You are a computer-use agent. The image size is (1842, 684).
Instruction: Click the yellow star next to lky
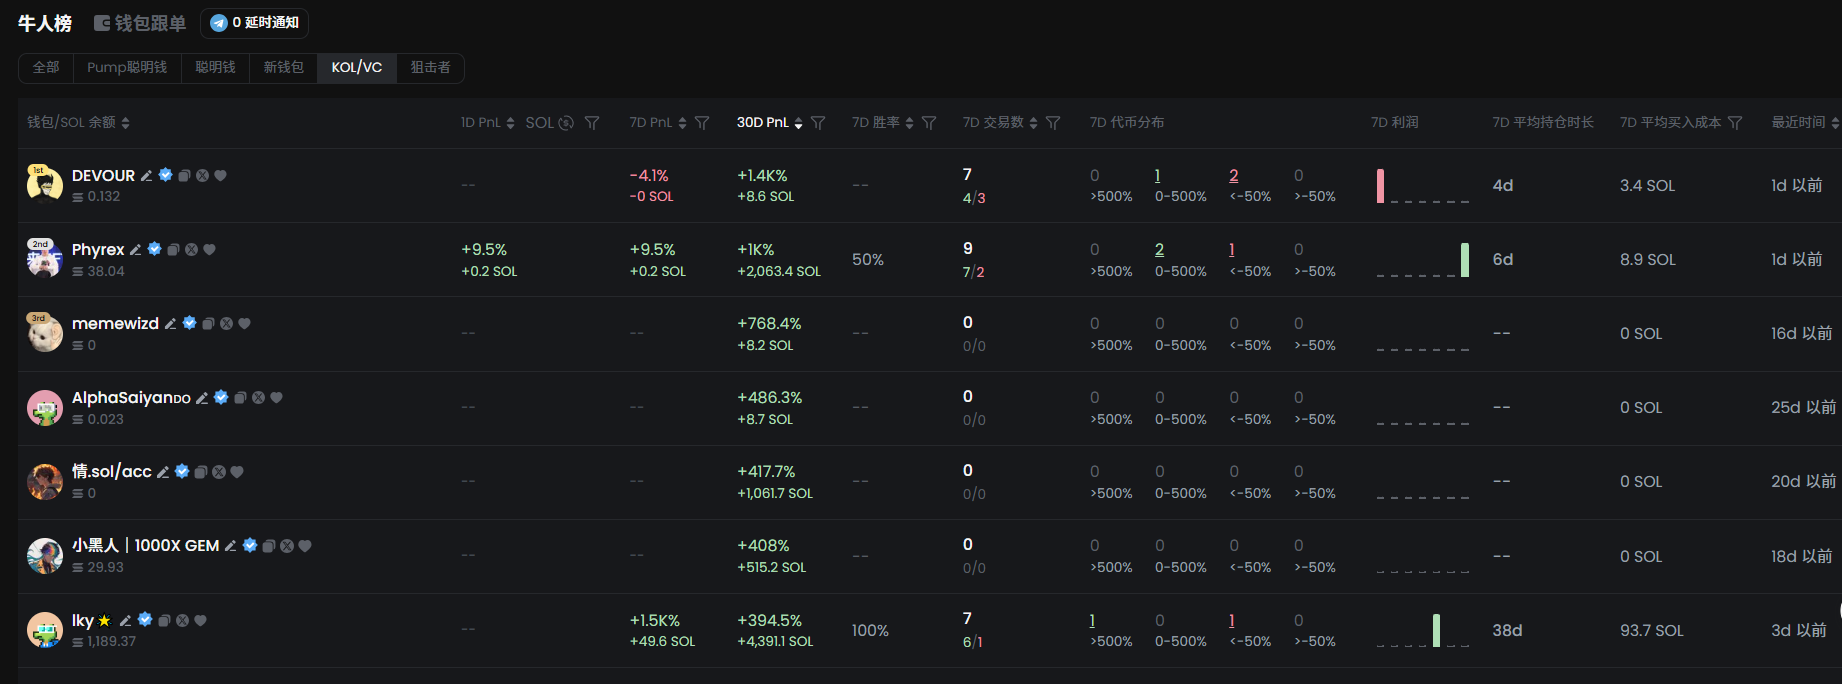104,621
